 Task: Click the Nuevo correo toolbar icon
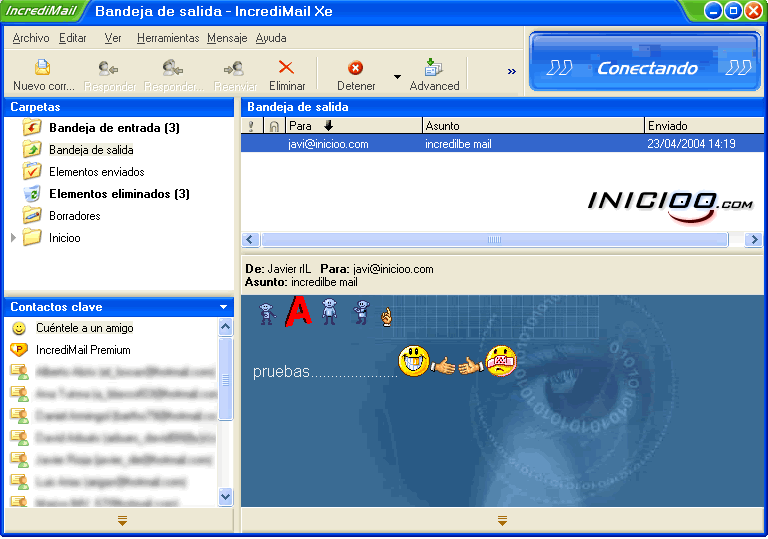(43, 67)
